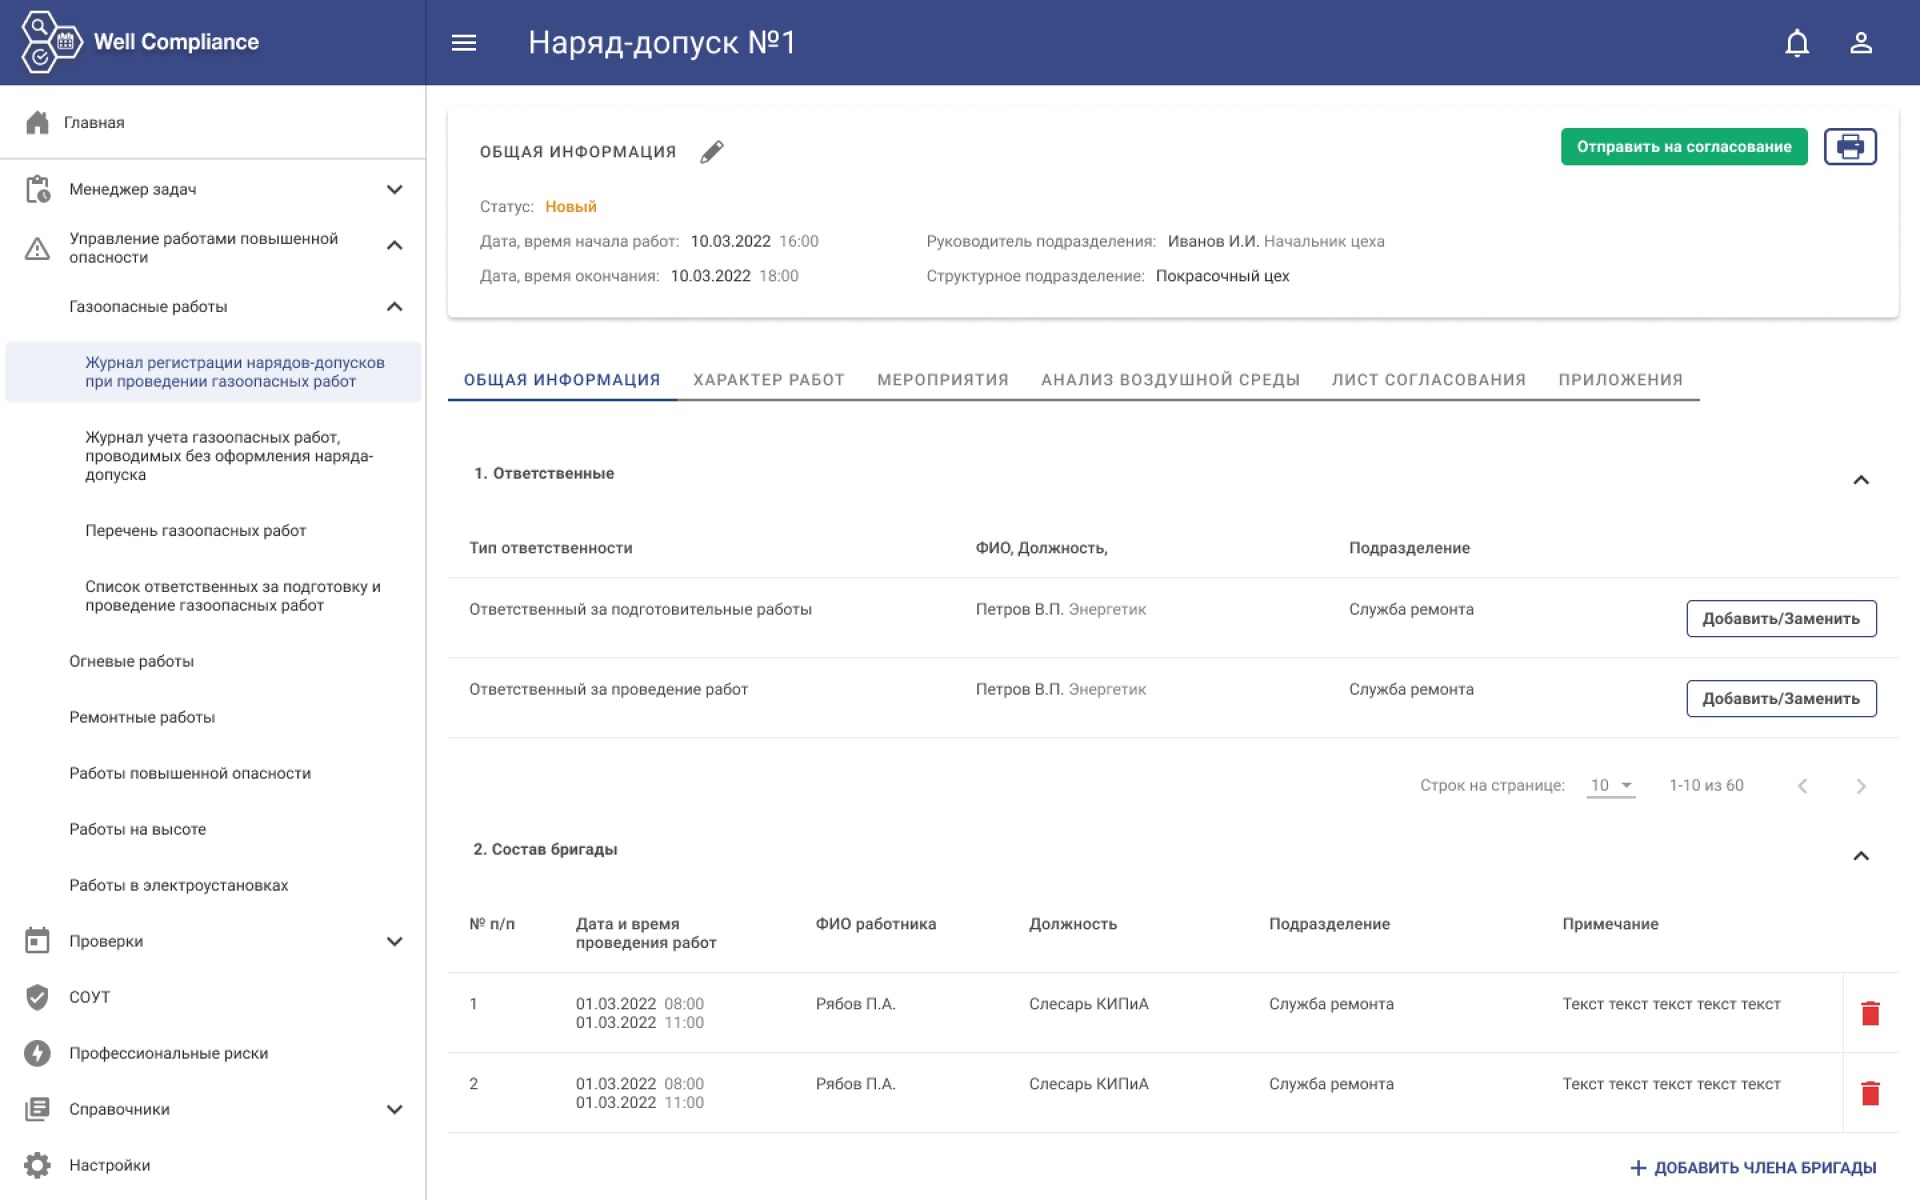Delete brigade member row 2 with trash icon
Viewport: 1920px width, 1200px height.
[x=1870, y=1093]
